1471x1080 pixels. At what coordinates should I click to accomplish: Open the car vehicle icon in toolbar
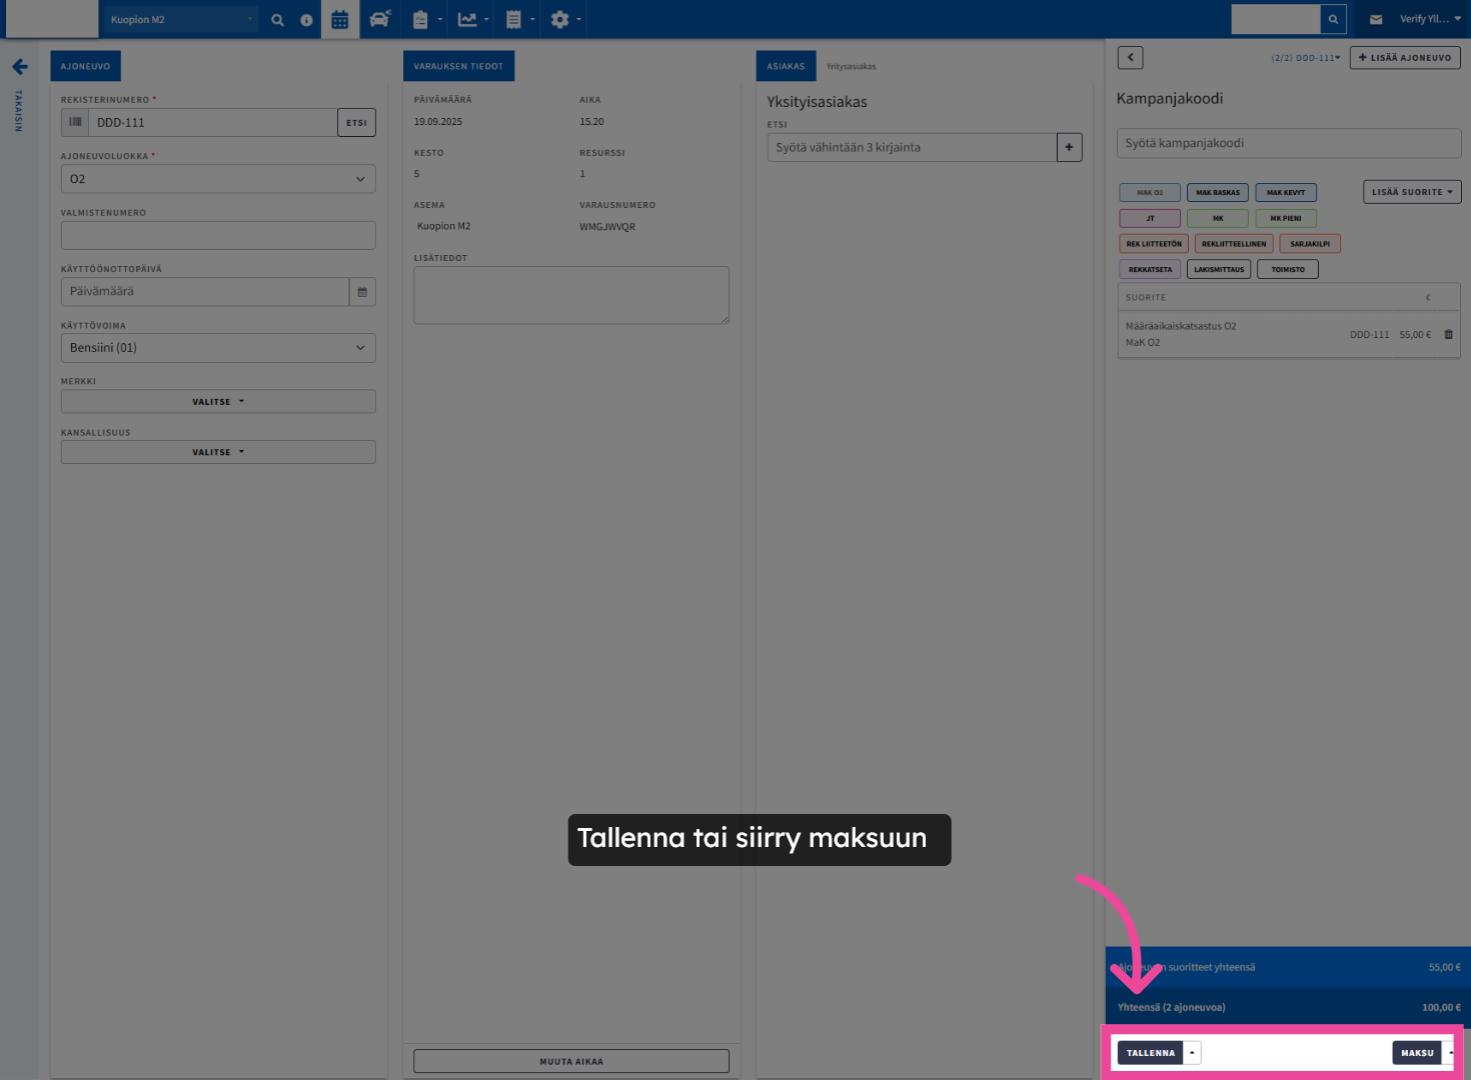[x=380, y=20]
